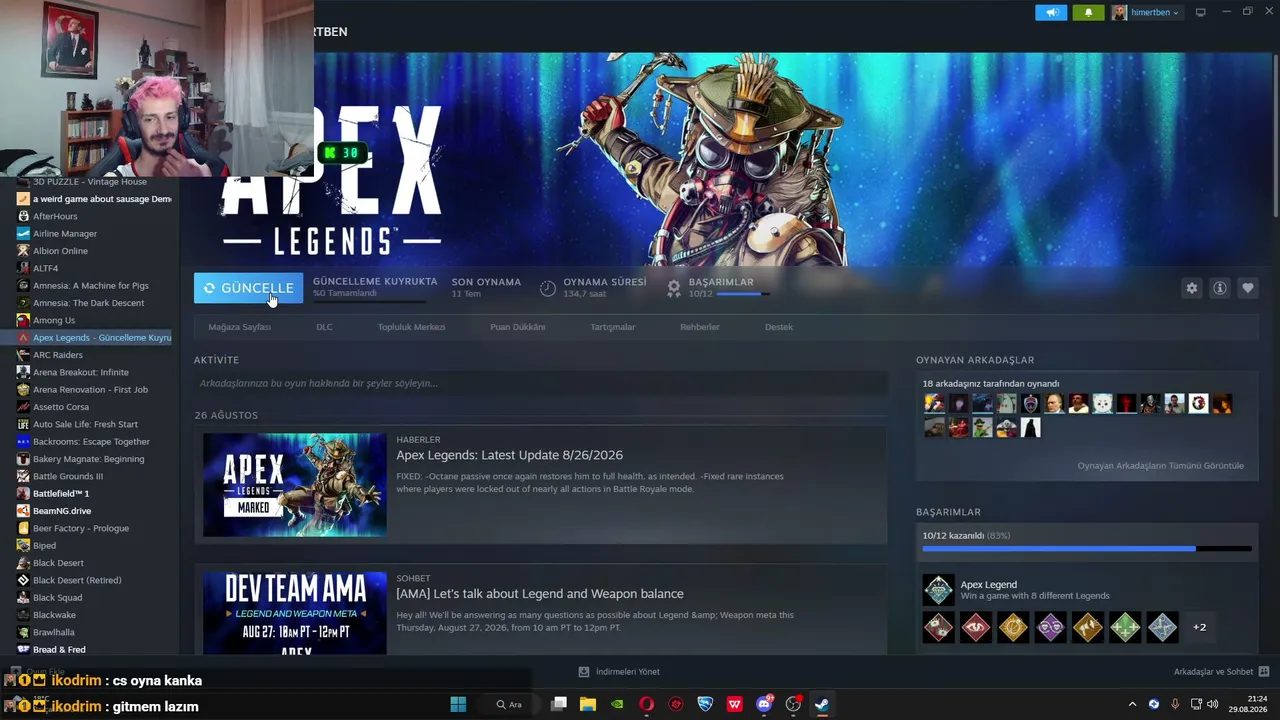Select Albion Online in the library
Image resolution: width=1280 pixels, height=720 pixels.
pyautogui.click(x=60, y=251)
